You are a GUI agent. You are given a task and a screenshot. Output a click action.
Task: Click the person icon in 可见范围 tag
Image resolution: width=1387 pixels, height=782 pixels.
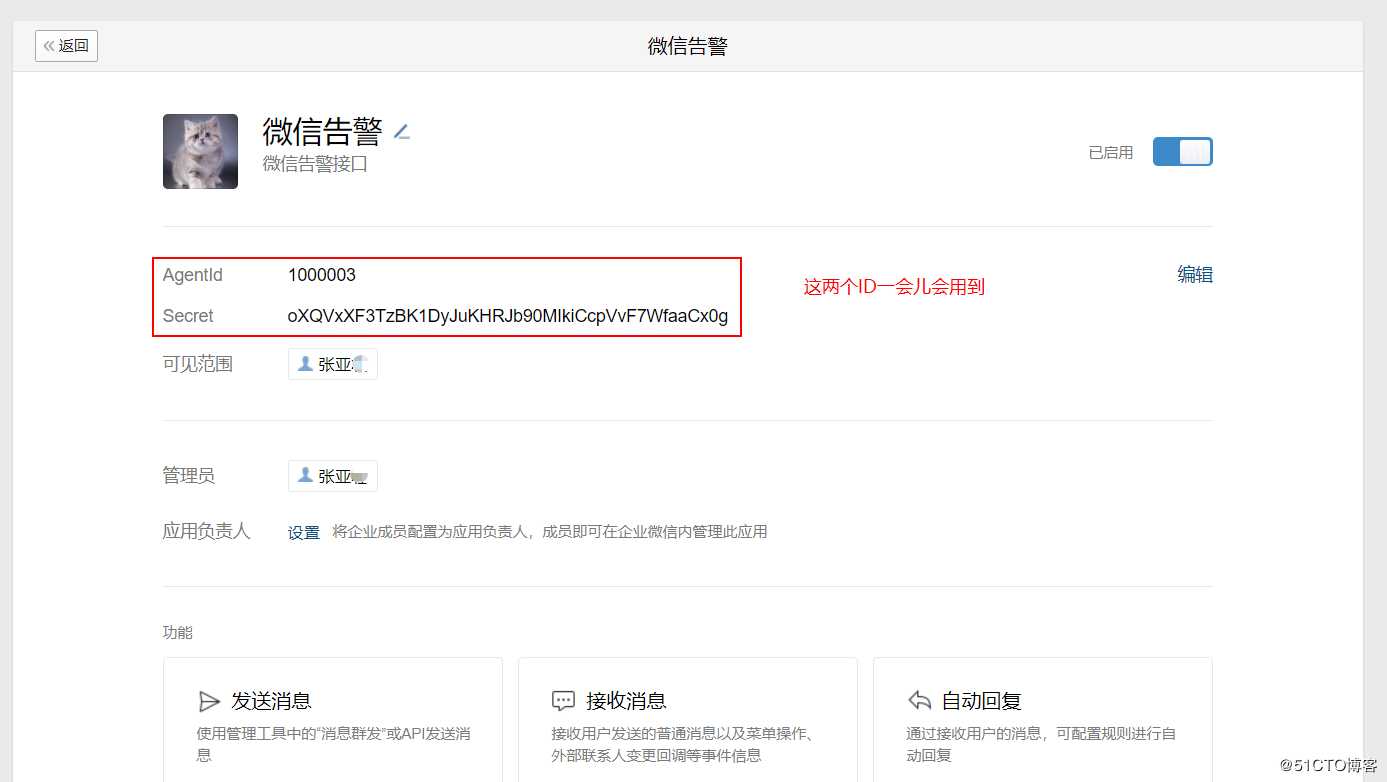tap(306, 363)
